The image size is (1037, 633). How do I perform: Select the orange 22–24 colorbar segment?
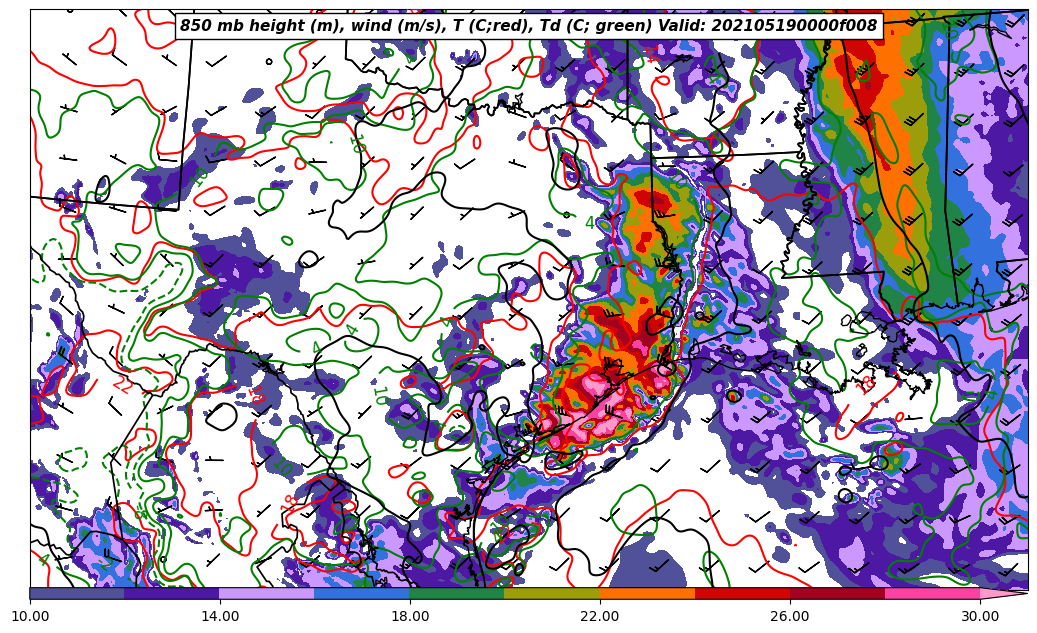pos(647,593)
